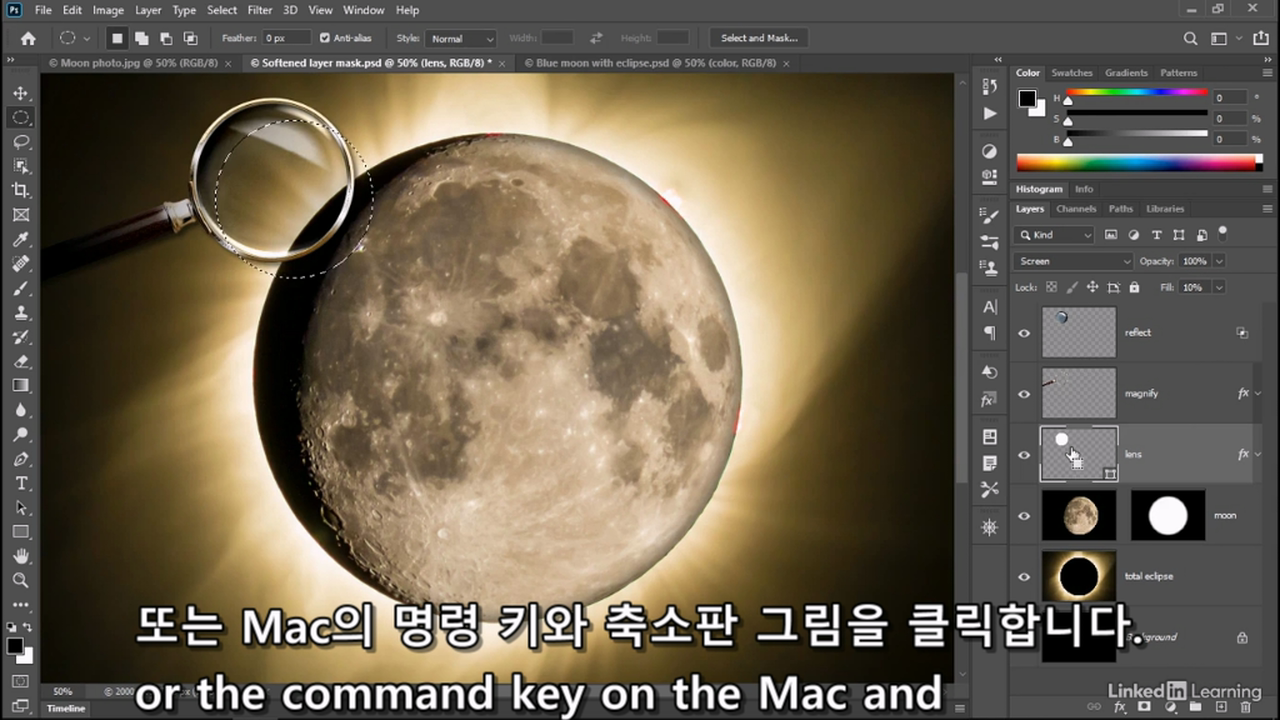
Task: Select the Clone Stamp tool
Action: pos(21,313)
